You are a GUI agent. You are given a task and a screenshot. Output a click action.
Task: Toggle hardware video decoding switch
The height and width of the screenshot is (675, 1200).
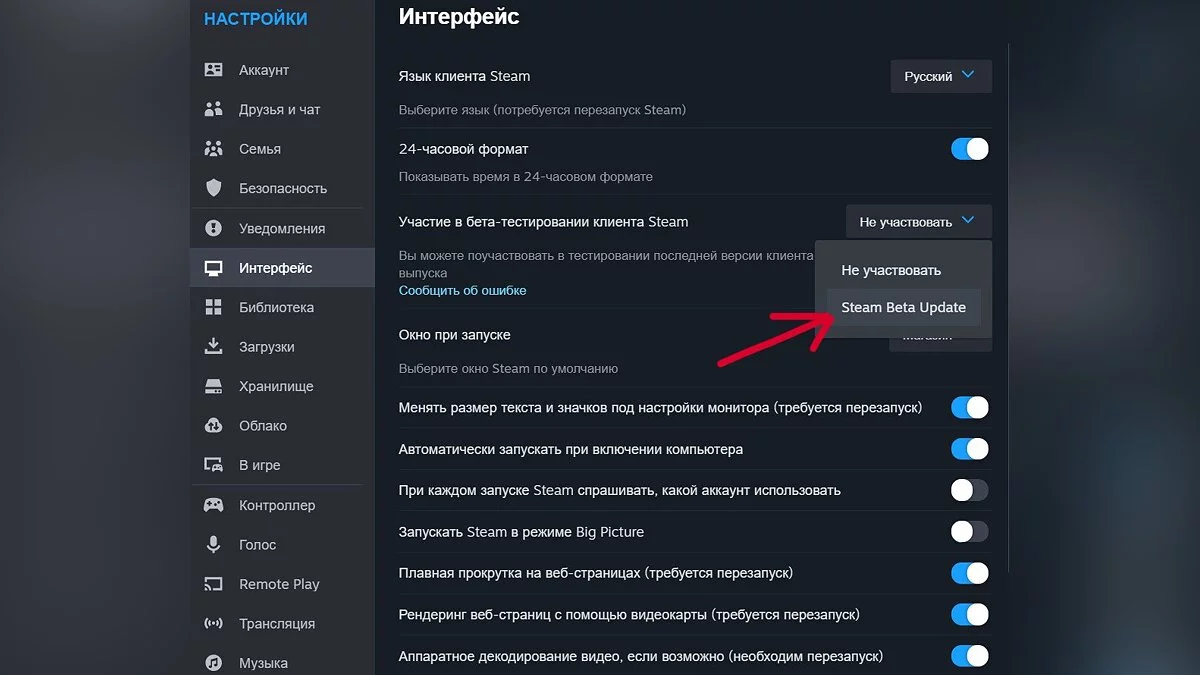pos(969,656)
